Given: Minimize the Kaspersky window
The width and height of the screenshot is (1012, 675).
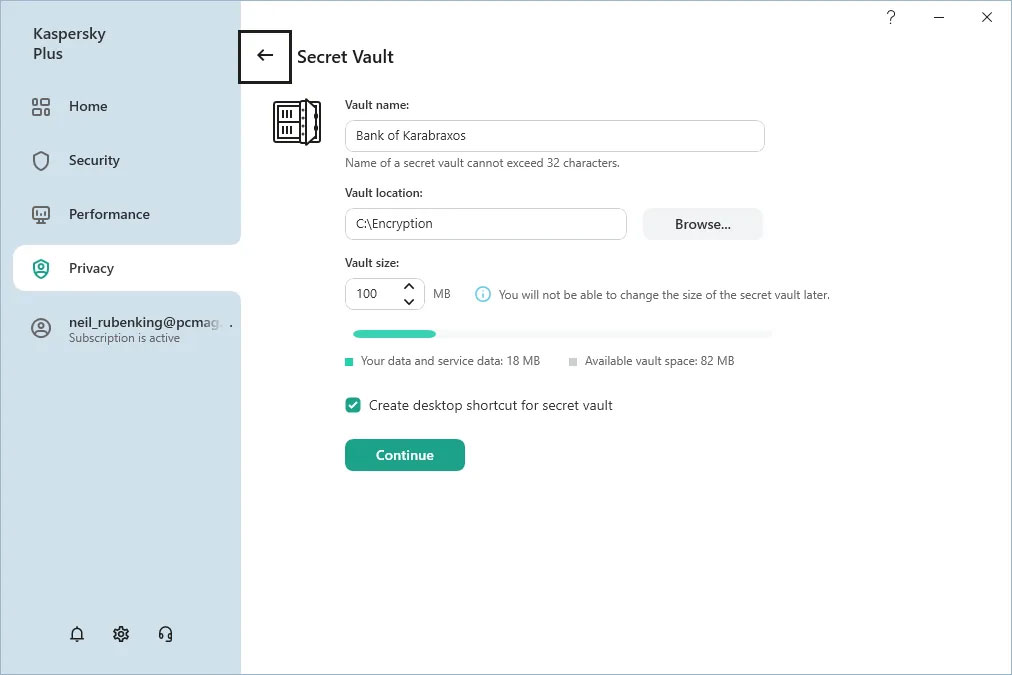Looking at the screenshot, I should [x=939, y=17].
